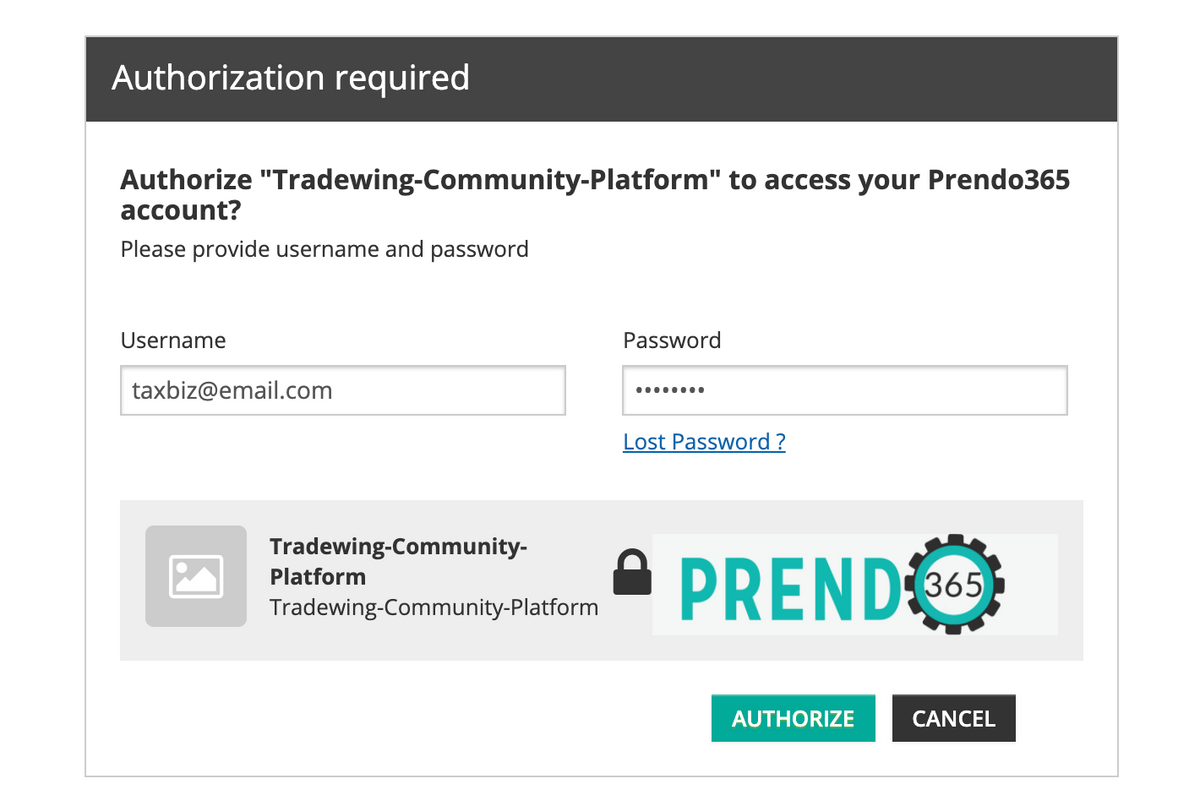Screen dimensions: 1200x806
Task: Click the Username field label
Action: click(x=173, y=340)
